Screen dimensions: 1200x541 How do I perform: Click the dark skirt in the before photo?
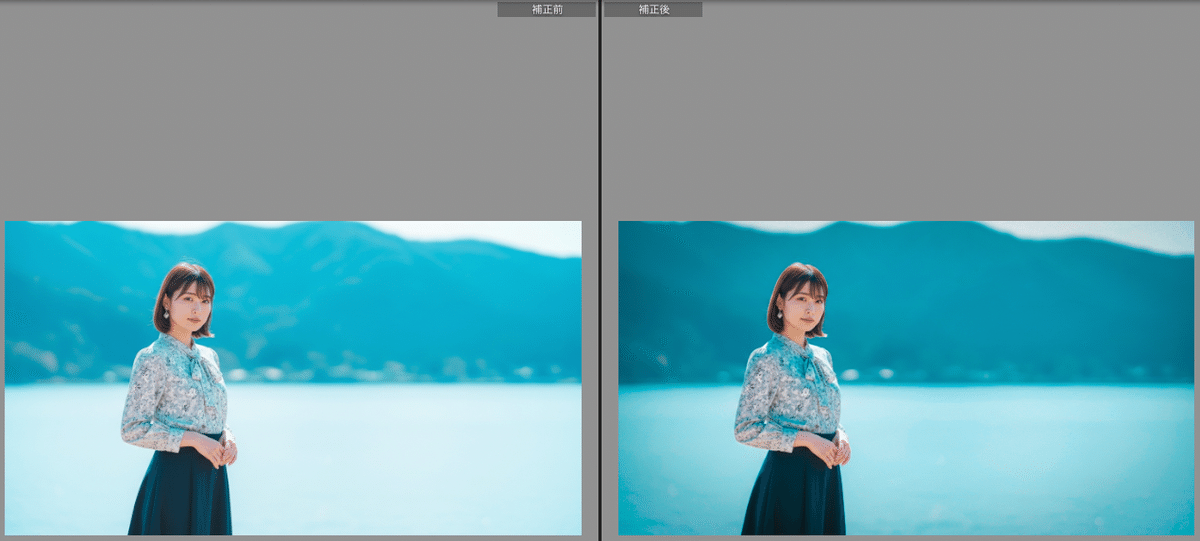(180, 495)
